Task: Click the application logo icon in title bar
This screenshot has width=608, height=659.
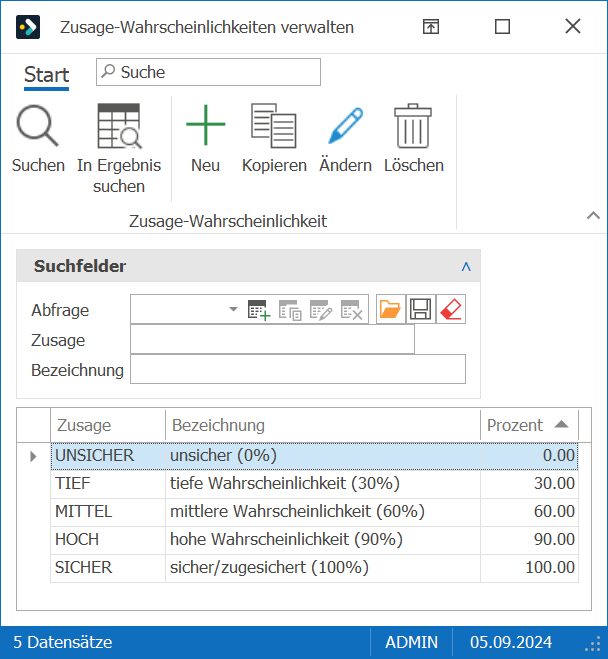Action: 28,27
